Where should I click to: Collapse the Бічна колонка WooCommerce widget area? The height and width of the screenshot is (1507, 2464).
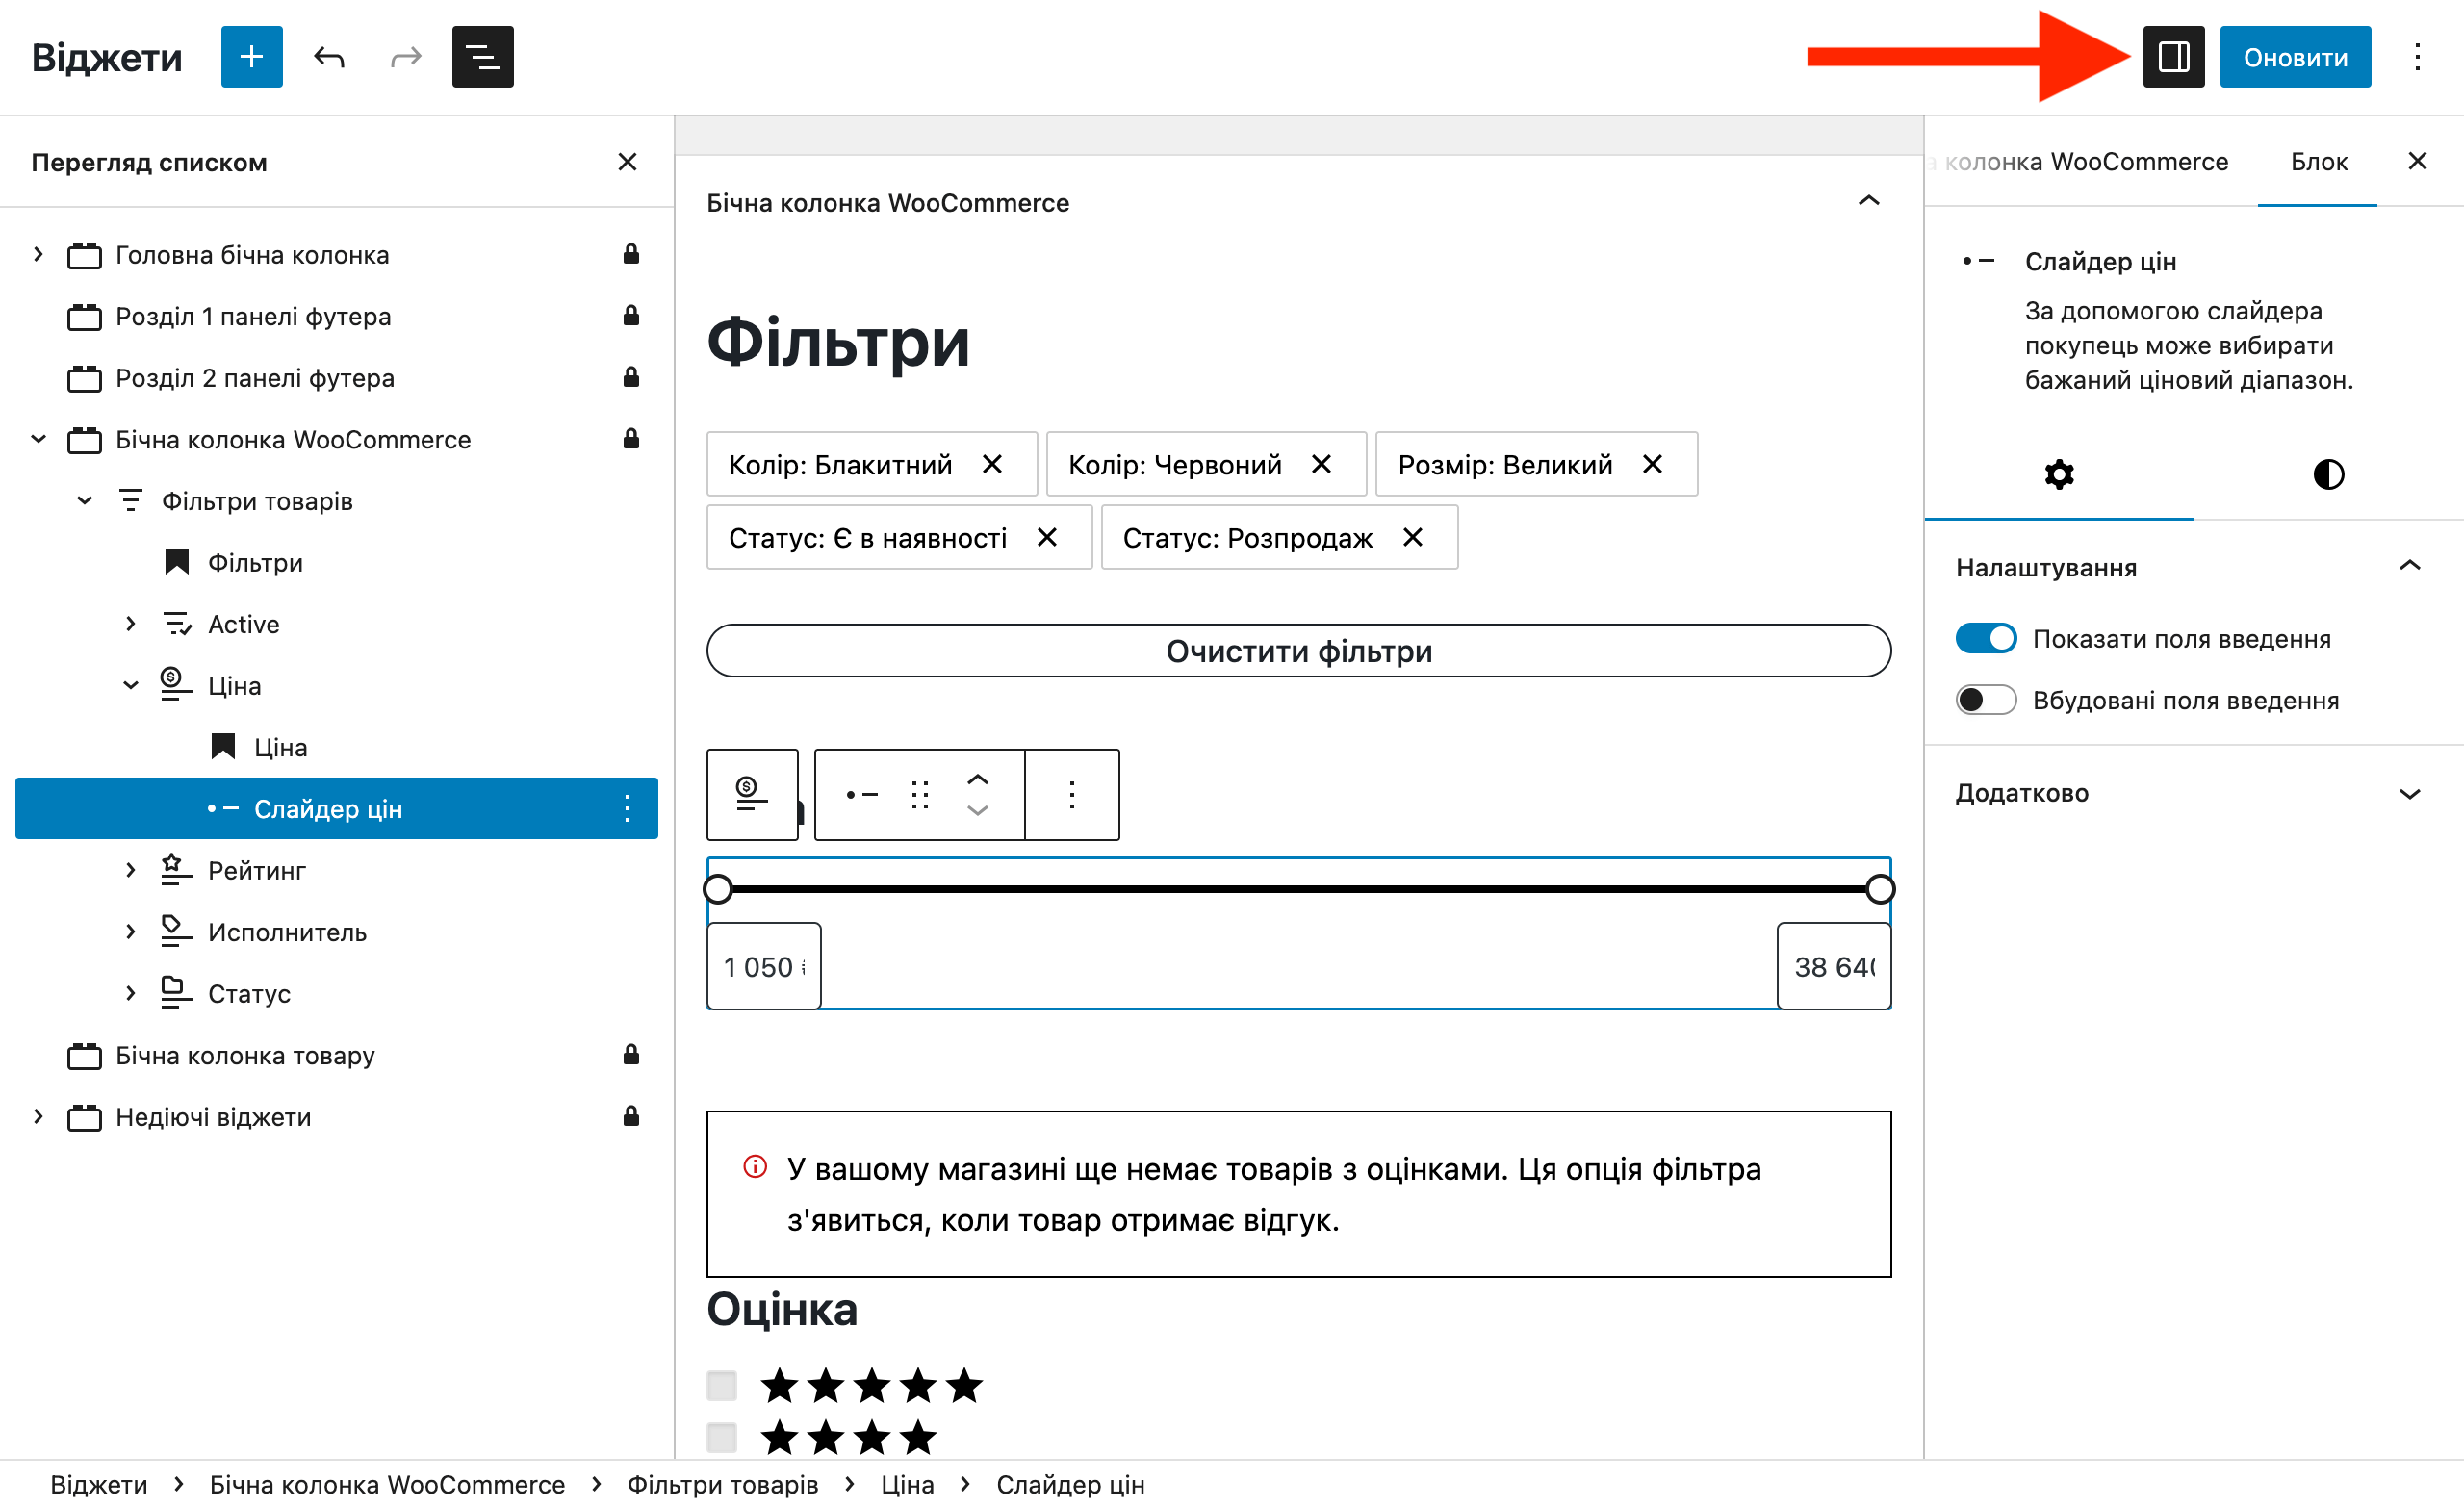click(1868, 201)
